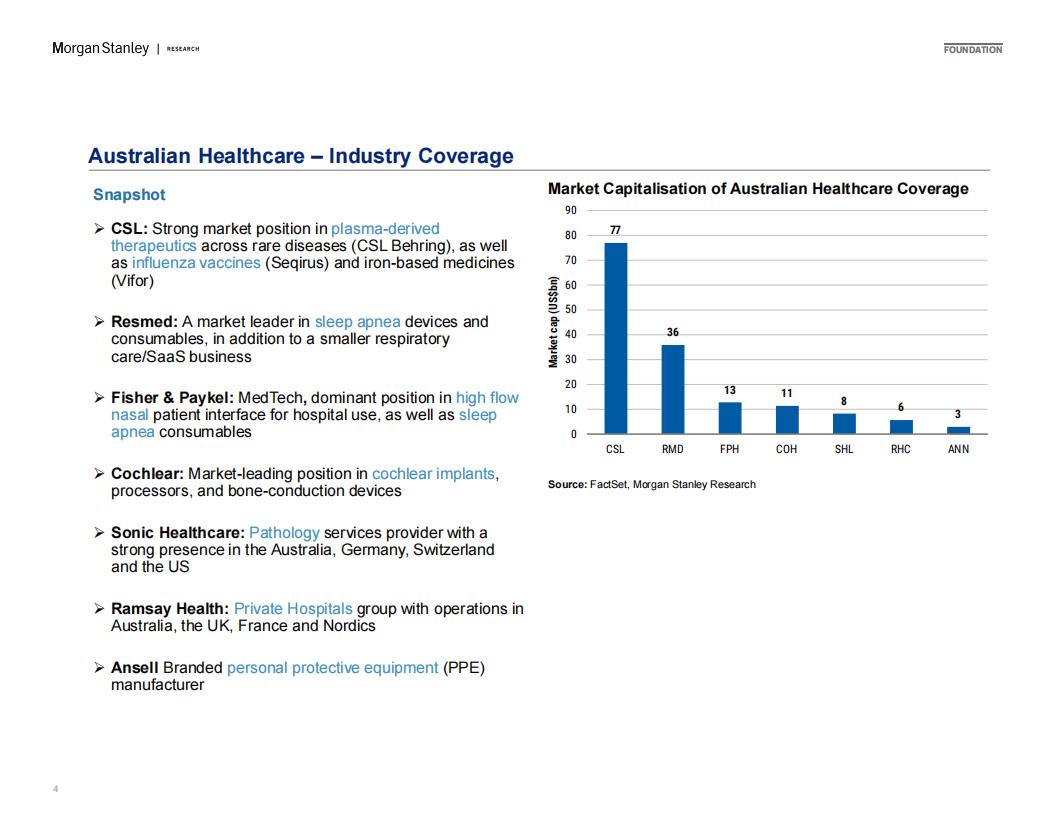Click the FPH bar in the chart

pos(730,418)
